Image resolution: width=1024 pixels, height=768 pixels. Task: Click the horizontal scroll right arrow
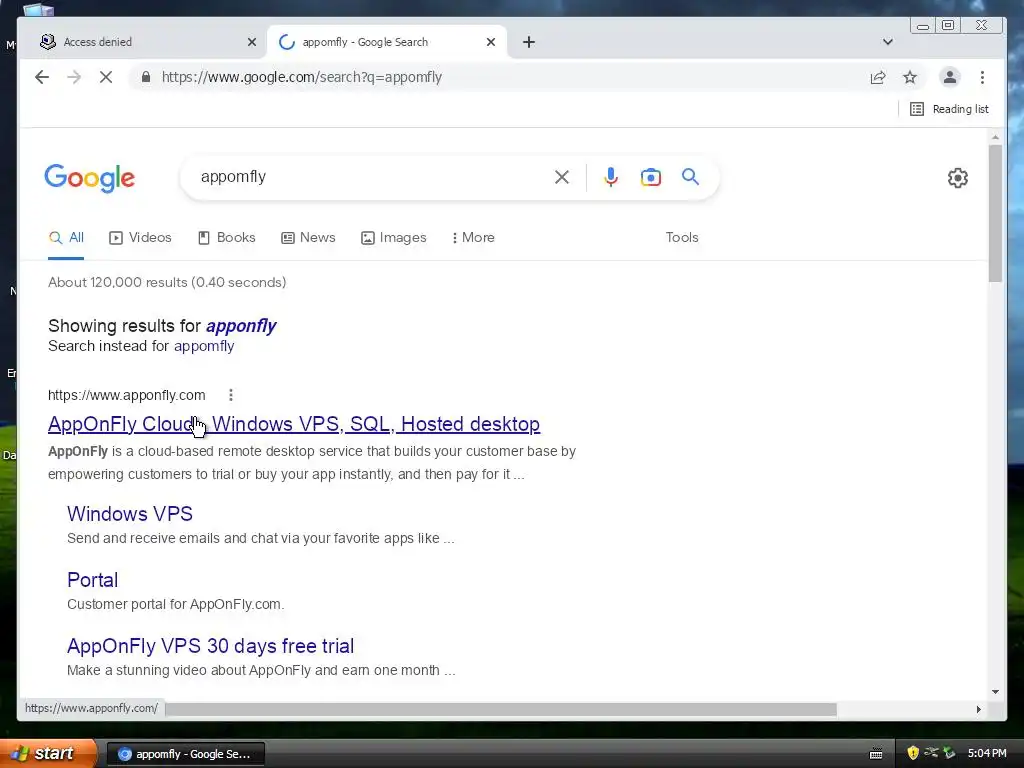coord(978,709)
